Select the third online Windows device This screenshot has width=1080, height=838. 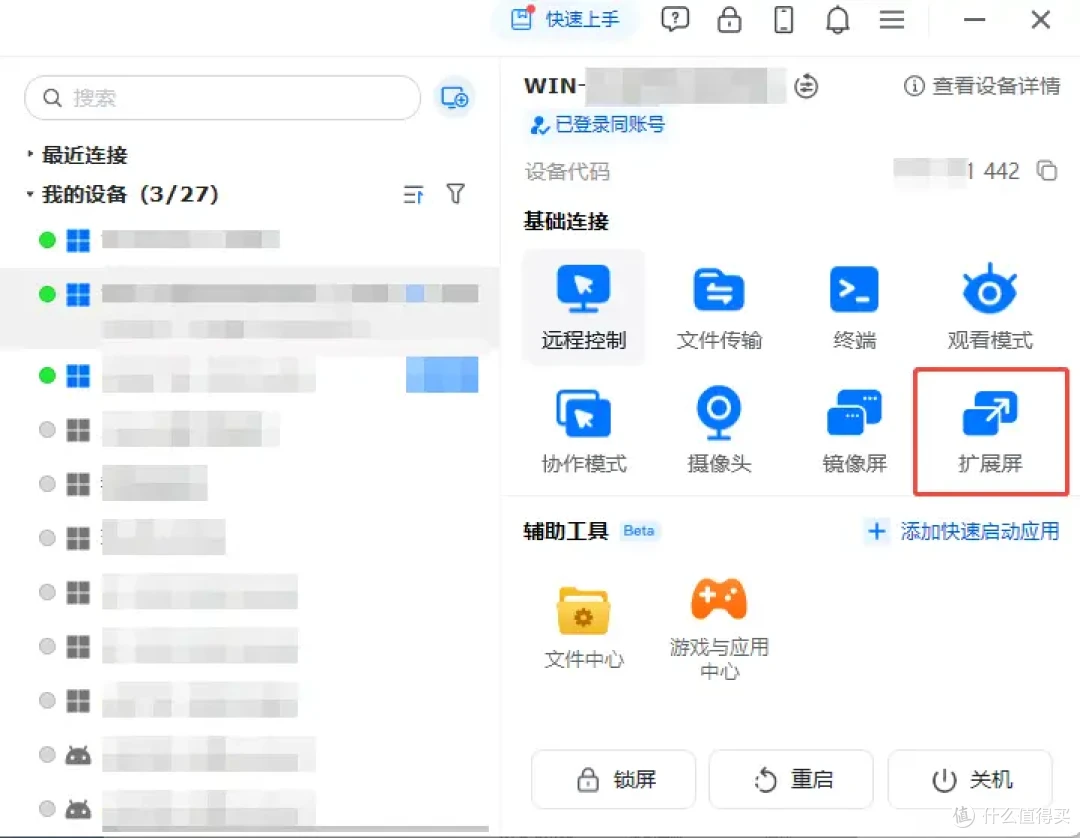(249, 375)
